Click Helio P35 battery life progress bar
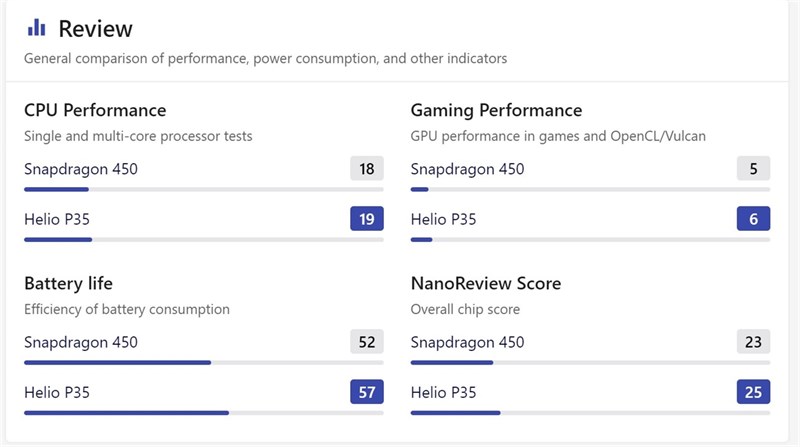Image resolution: width=800 pixels, height=447 pixels. tap(204, 412)
